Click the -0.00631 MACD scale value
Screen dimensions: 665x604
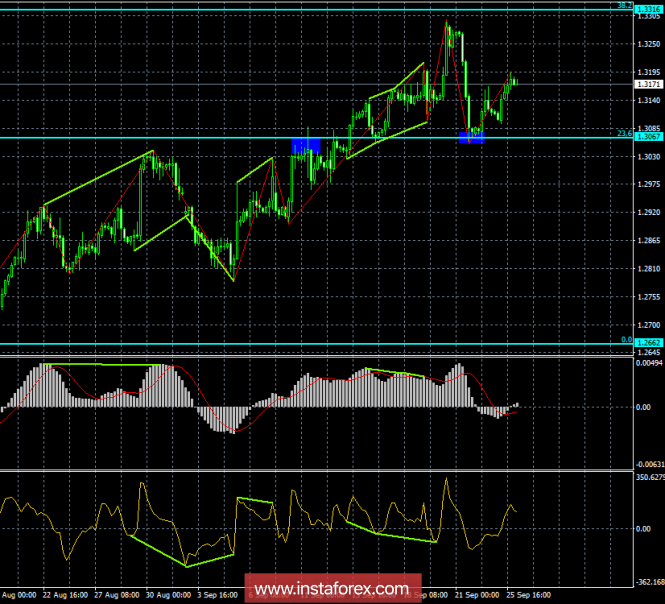click(x=650, y=464)
